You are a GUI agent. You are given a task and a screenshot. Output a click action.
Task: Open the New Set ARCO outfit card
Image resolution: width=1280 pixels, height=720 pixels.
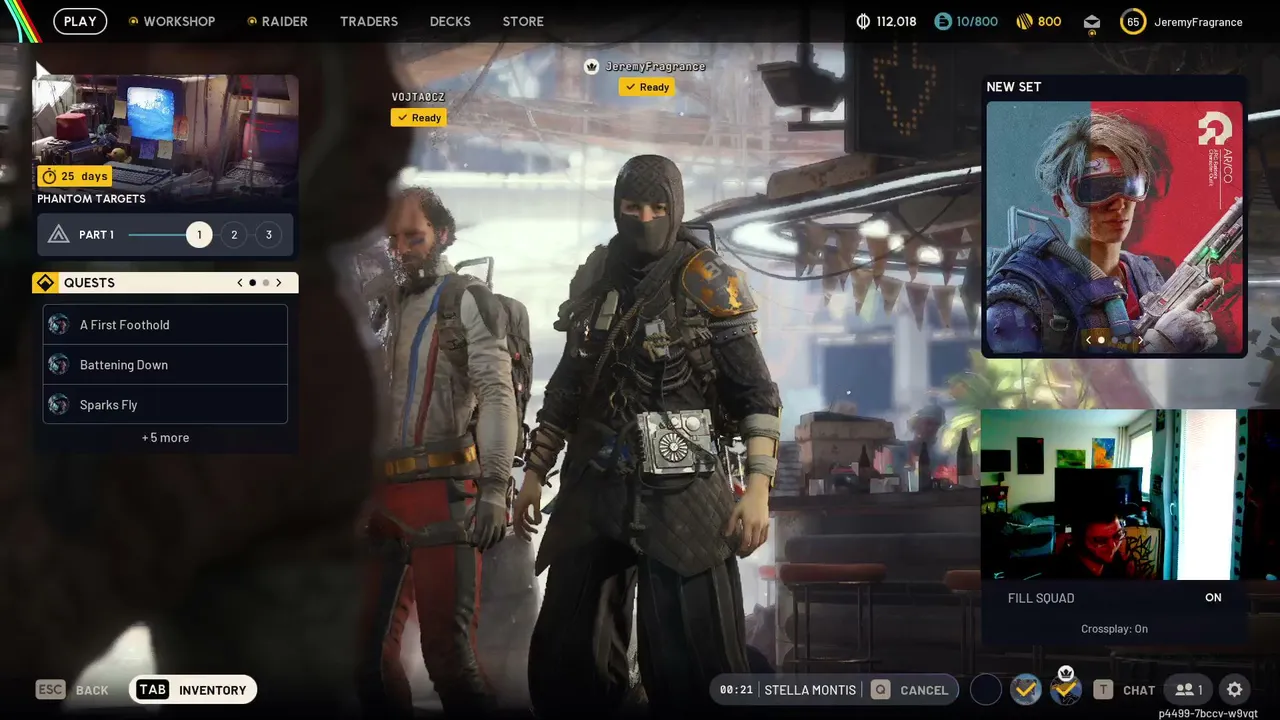(x=1115, y=227)
